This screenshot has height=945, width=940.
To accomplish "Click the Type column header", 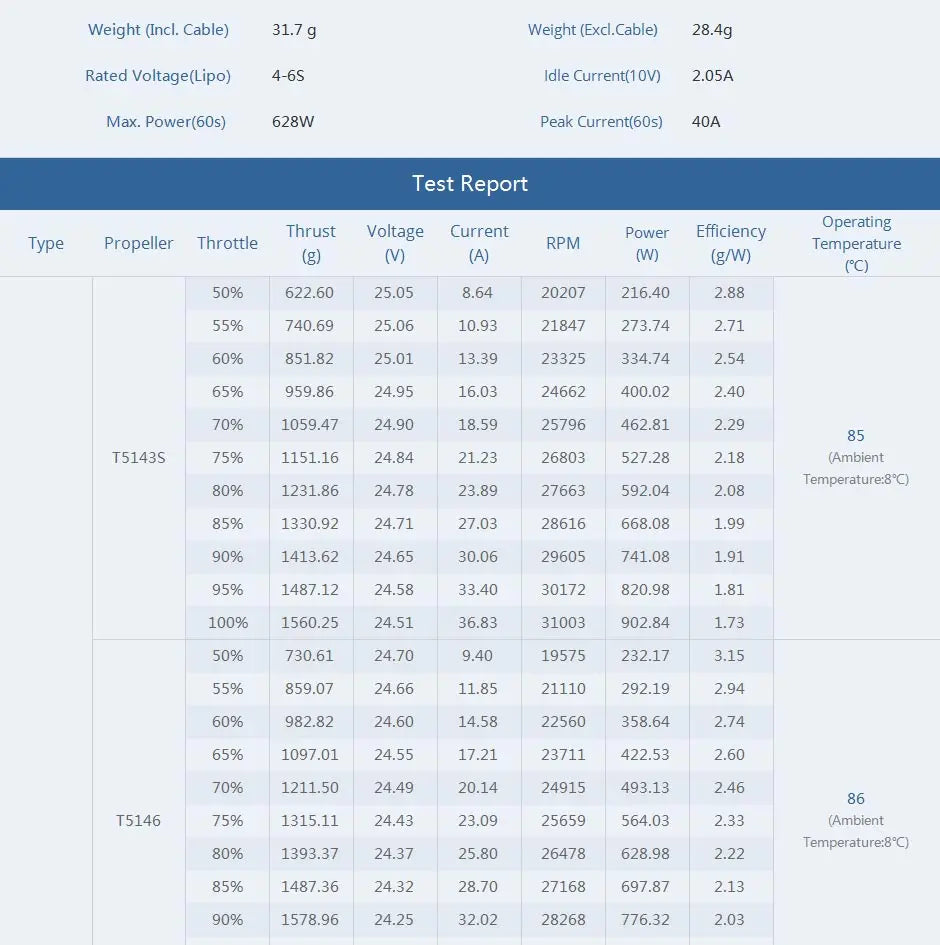I will click(x=46, y=243).
